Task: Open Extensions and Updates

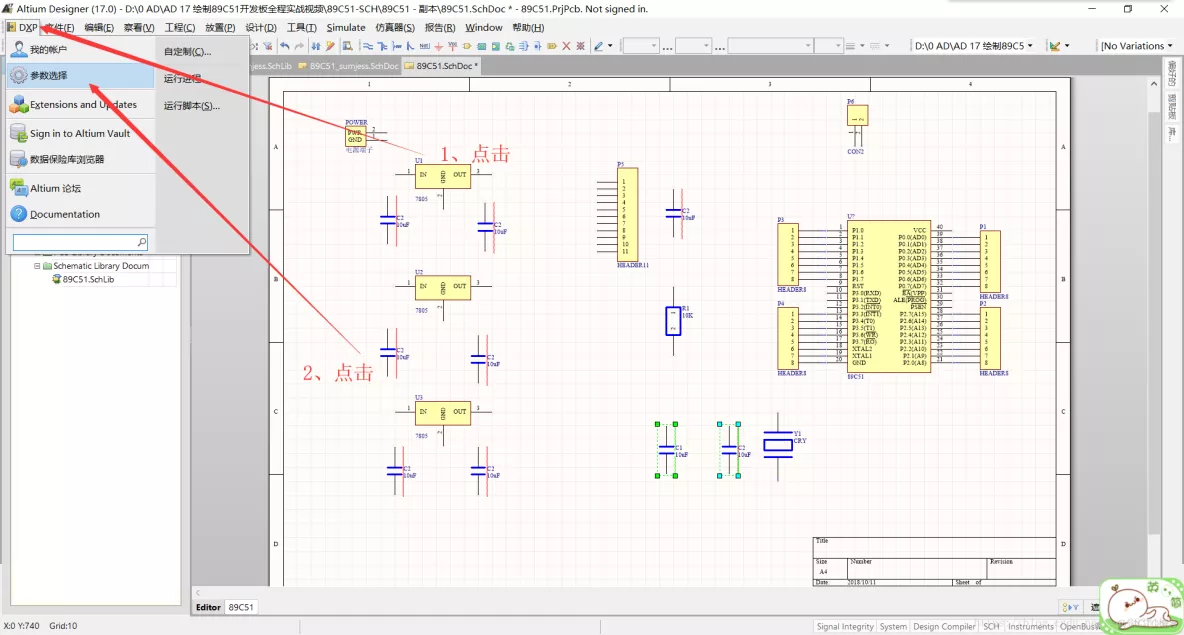Action: (80, 104)
